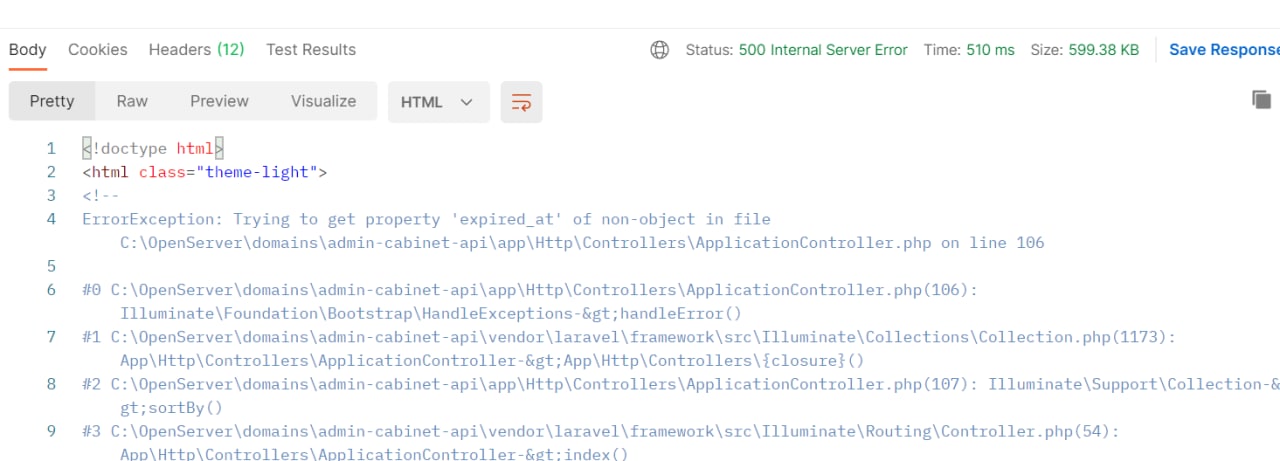Copy response using the copy icon

[x=1262, y=99]
